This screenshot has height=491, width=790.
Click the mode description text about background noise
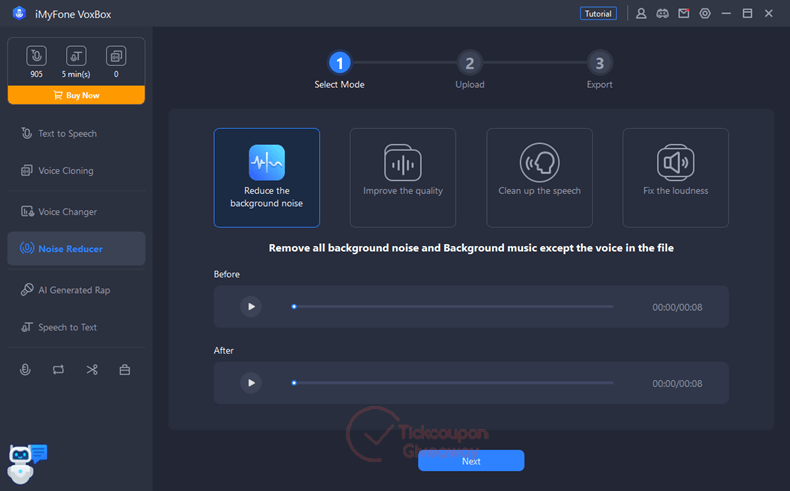coord(471,248)
